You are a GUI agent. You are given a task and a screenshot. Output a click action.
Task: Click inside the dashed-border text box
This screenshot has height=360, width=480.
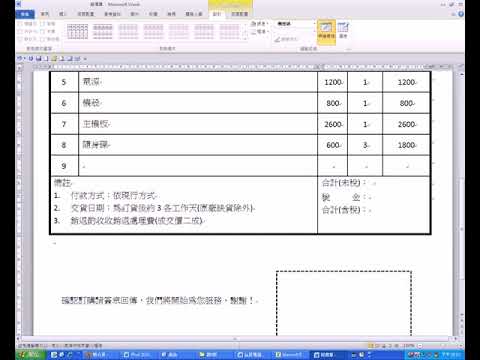click(x=344, y=303)
